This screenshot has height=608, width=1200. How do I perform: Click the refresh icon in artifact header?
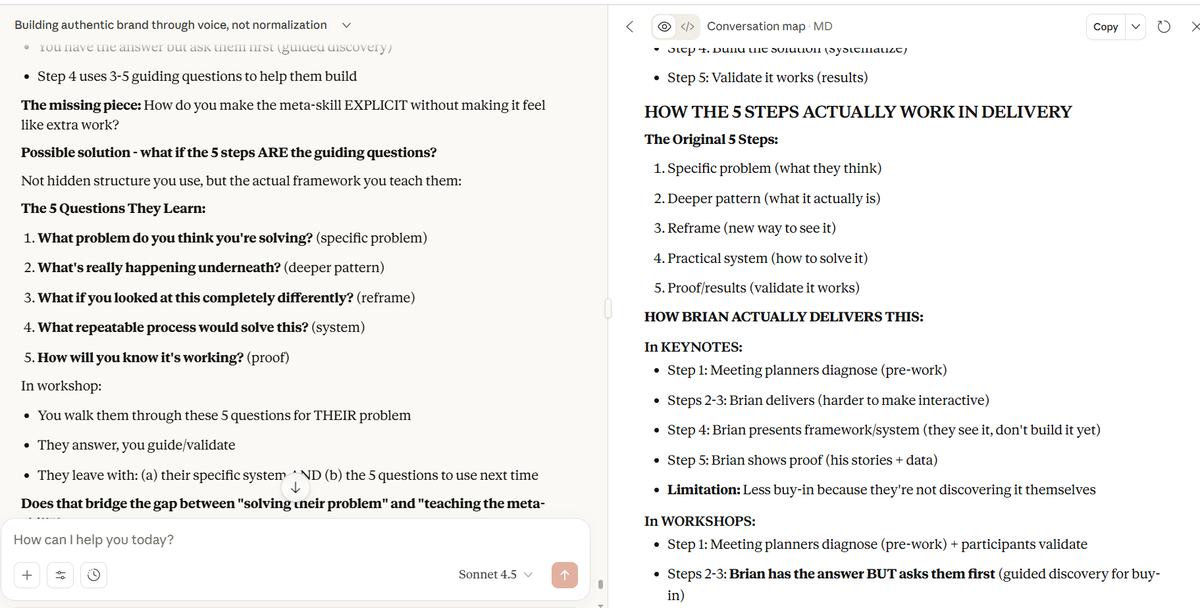click(1164, 27)
